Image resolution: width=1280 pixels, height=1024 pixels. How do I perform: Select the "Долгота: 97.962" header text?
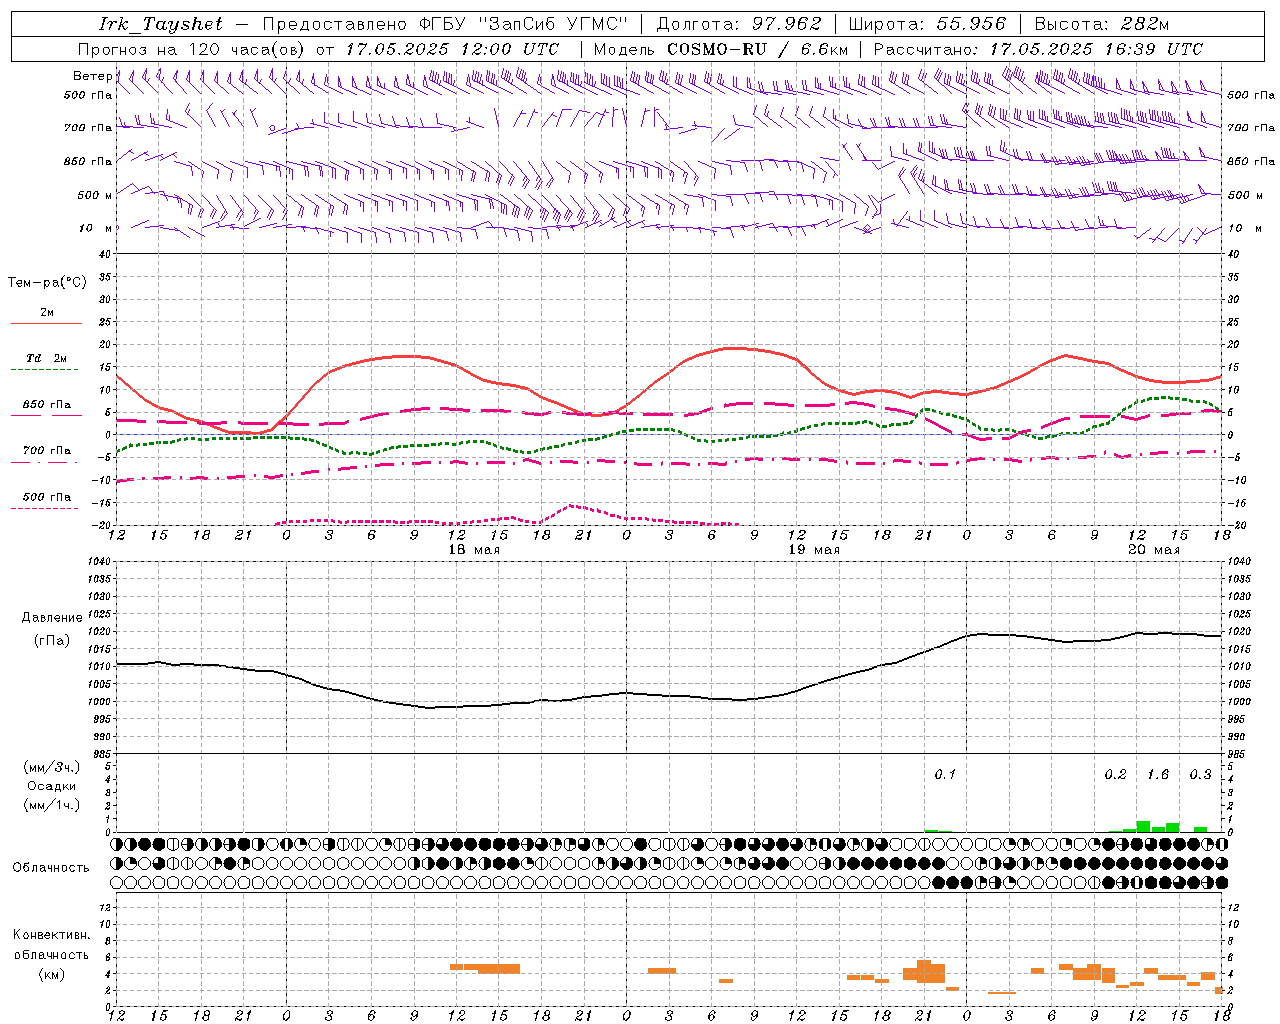click(x=739, y=24)
